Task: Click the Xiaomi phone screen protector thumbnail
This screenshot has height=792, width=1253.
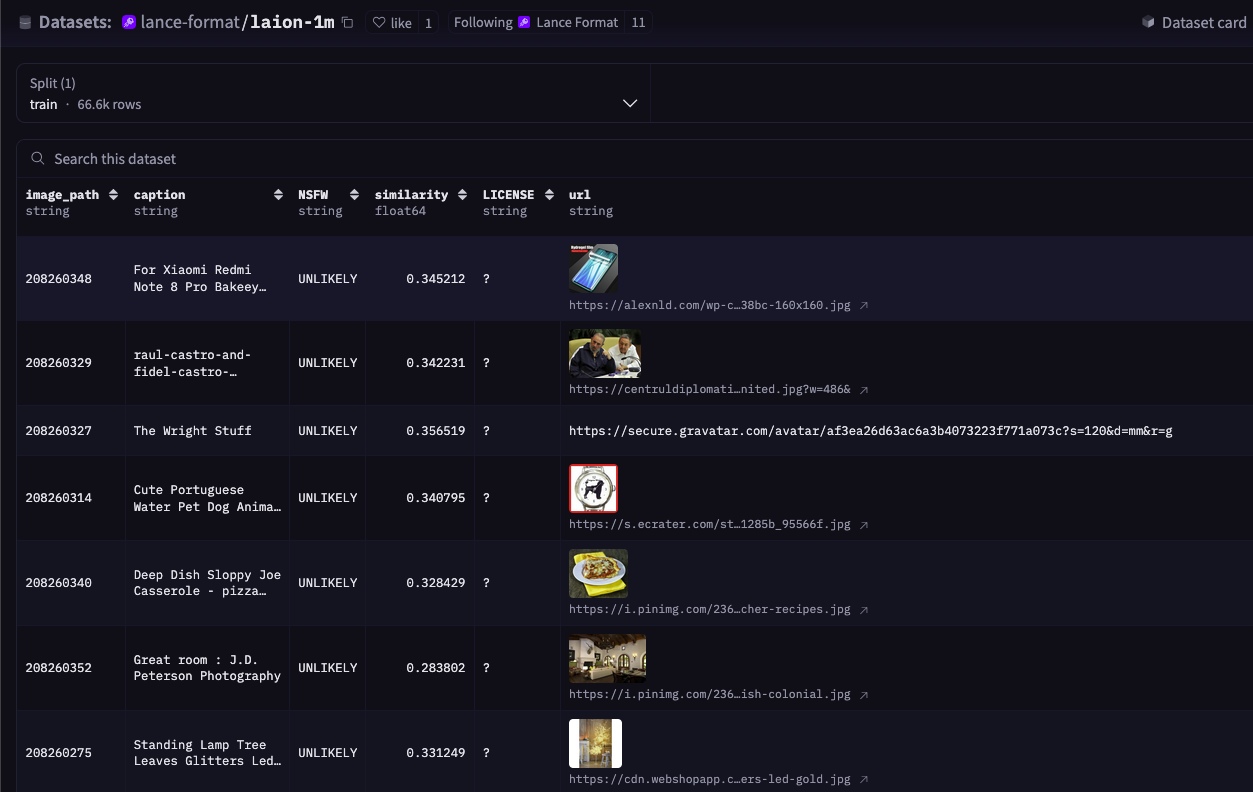Action: coord(593,268)
